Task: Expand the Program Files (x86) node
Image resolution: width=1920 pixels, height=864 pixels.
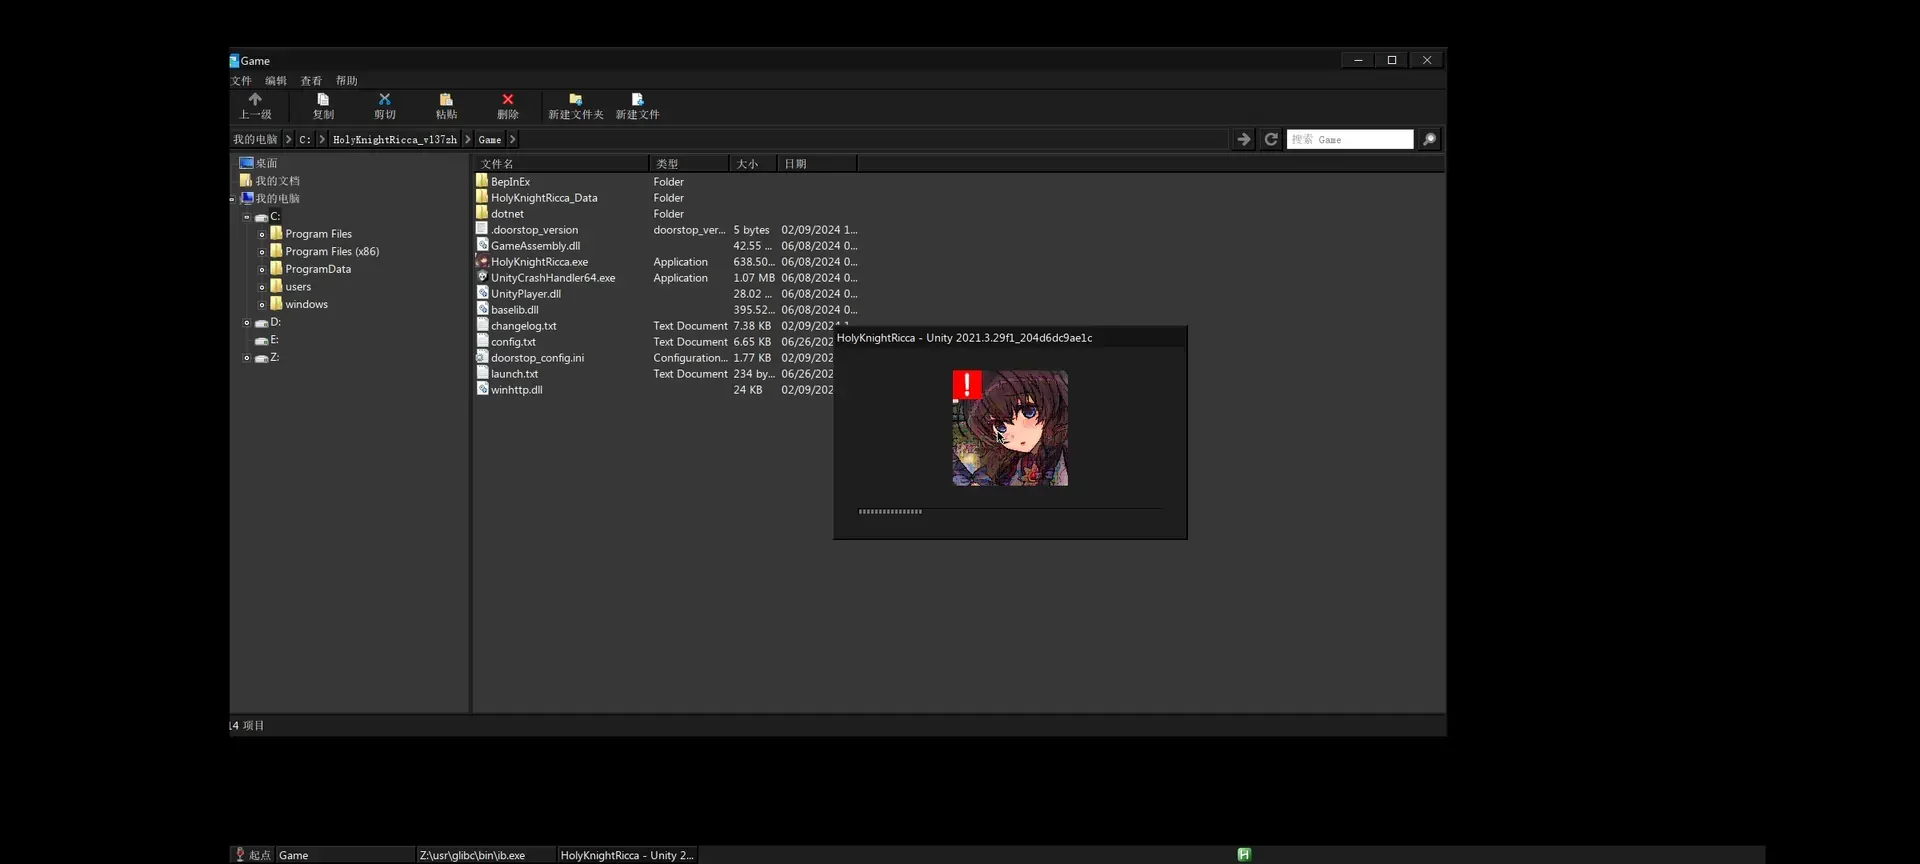Action: coord(262,252)
